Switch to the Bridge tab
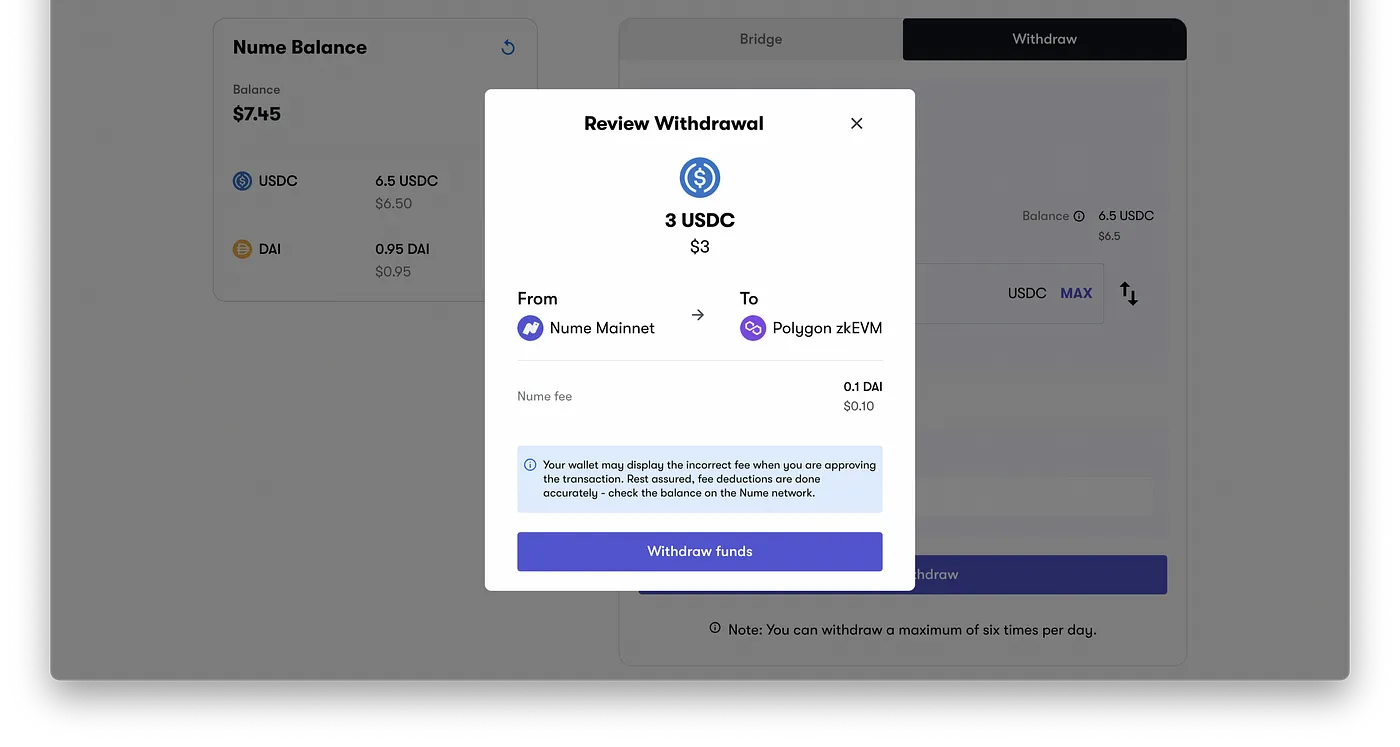This screenshot has width=1400, height=747. pyautogui.click(x=760, y=39)
